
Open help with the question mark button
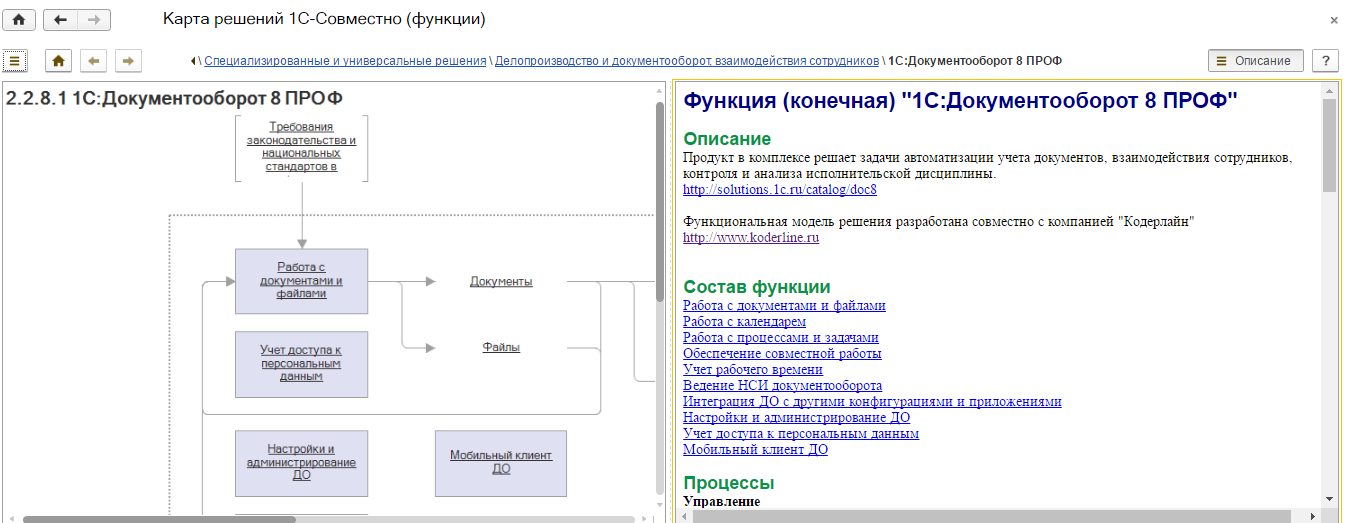pyautogui.click(x=1325, y=61)
